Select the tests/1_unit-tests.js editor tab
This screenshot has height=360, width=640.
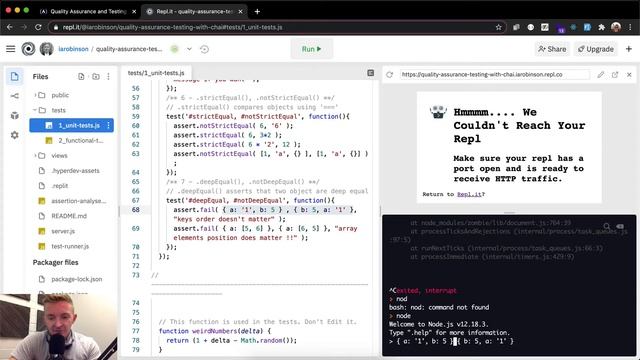156,73
